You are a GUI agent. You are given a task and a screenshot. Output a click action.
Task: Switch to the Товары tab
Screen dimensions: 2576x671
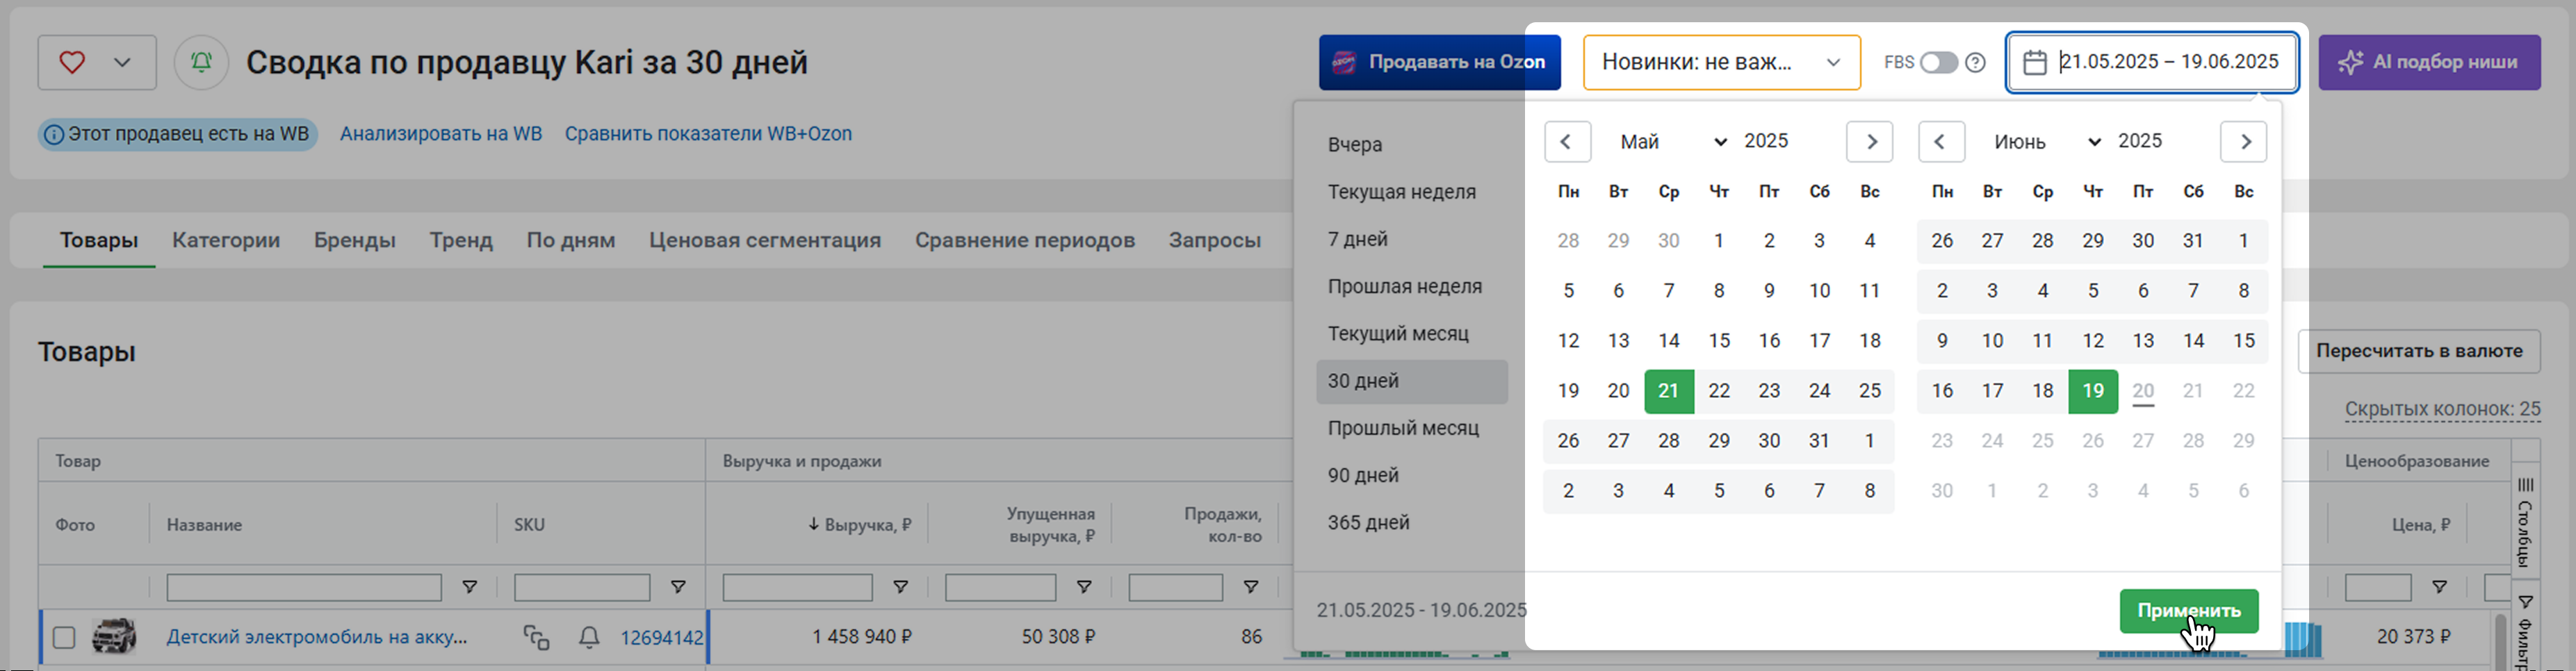(99, 240)
